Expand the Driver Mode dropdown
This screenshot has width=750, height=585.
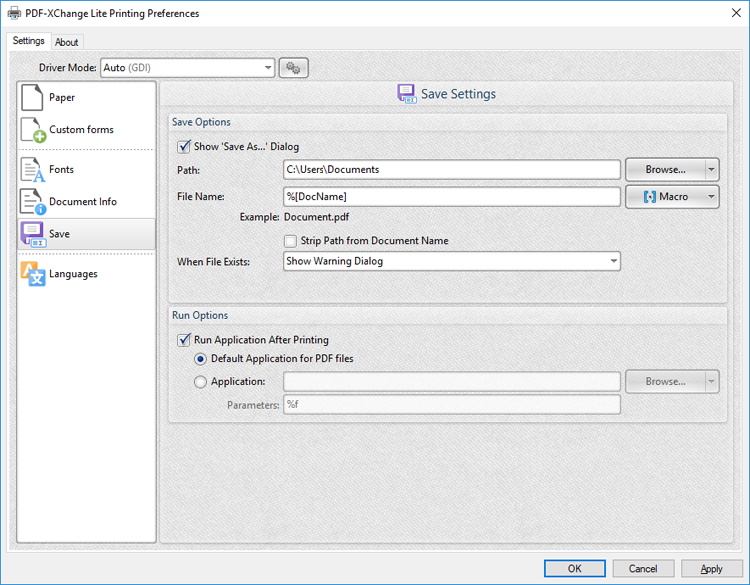click(x=268, y=68)
